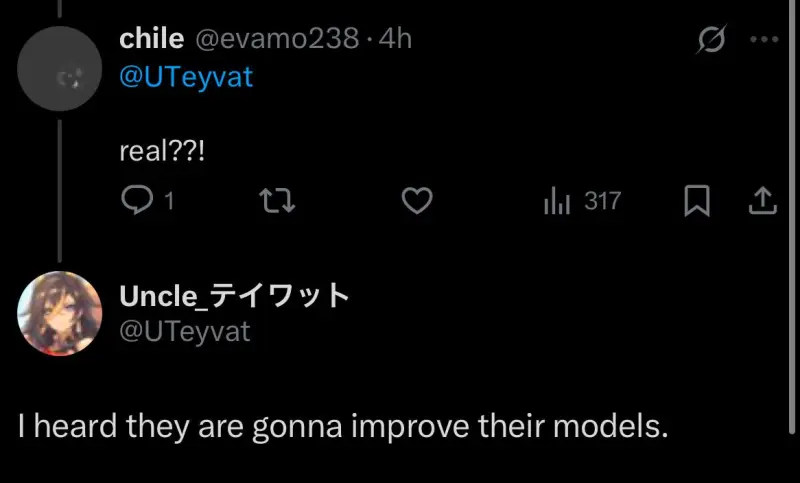This screenshot has height=483, width=800.
Task: Open the views bar chart icon
Action: 557,202
